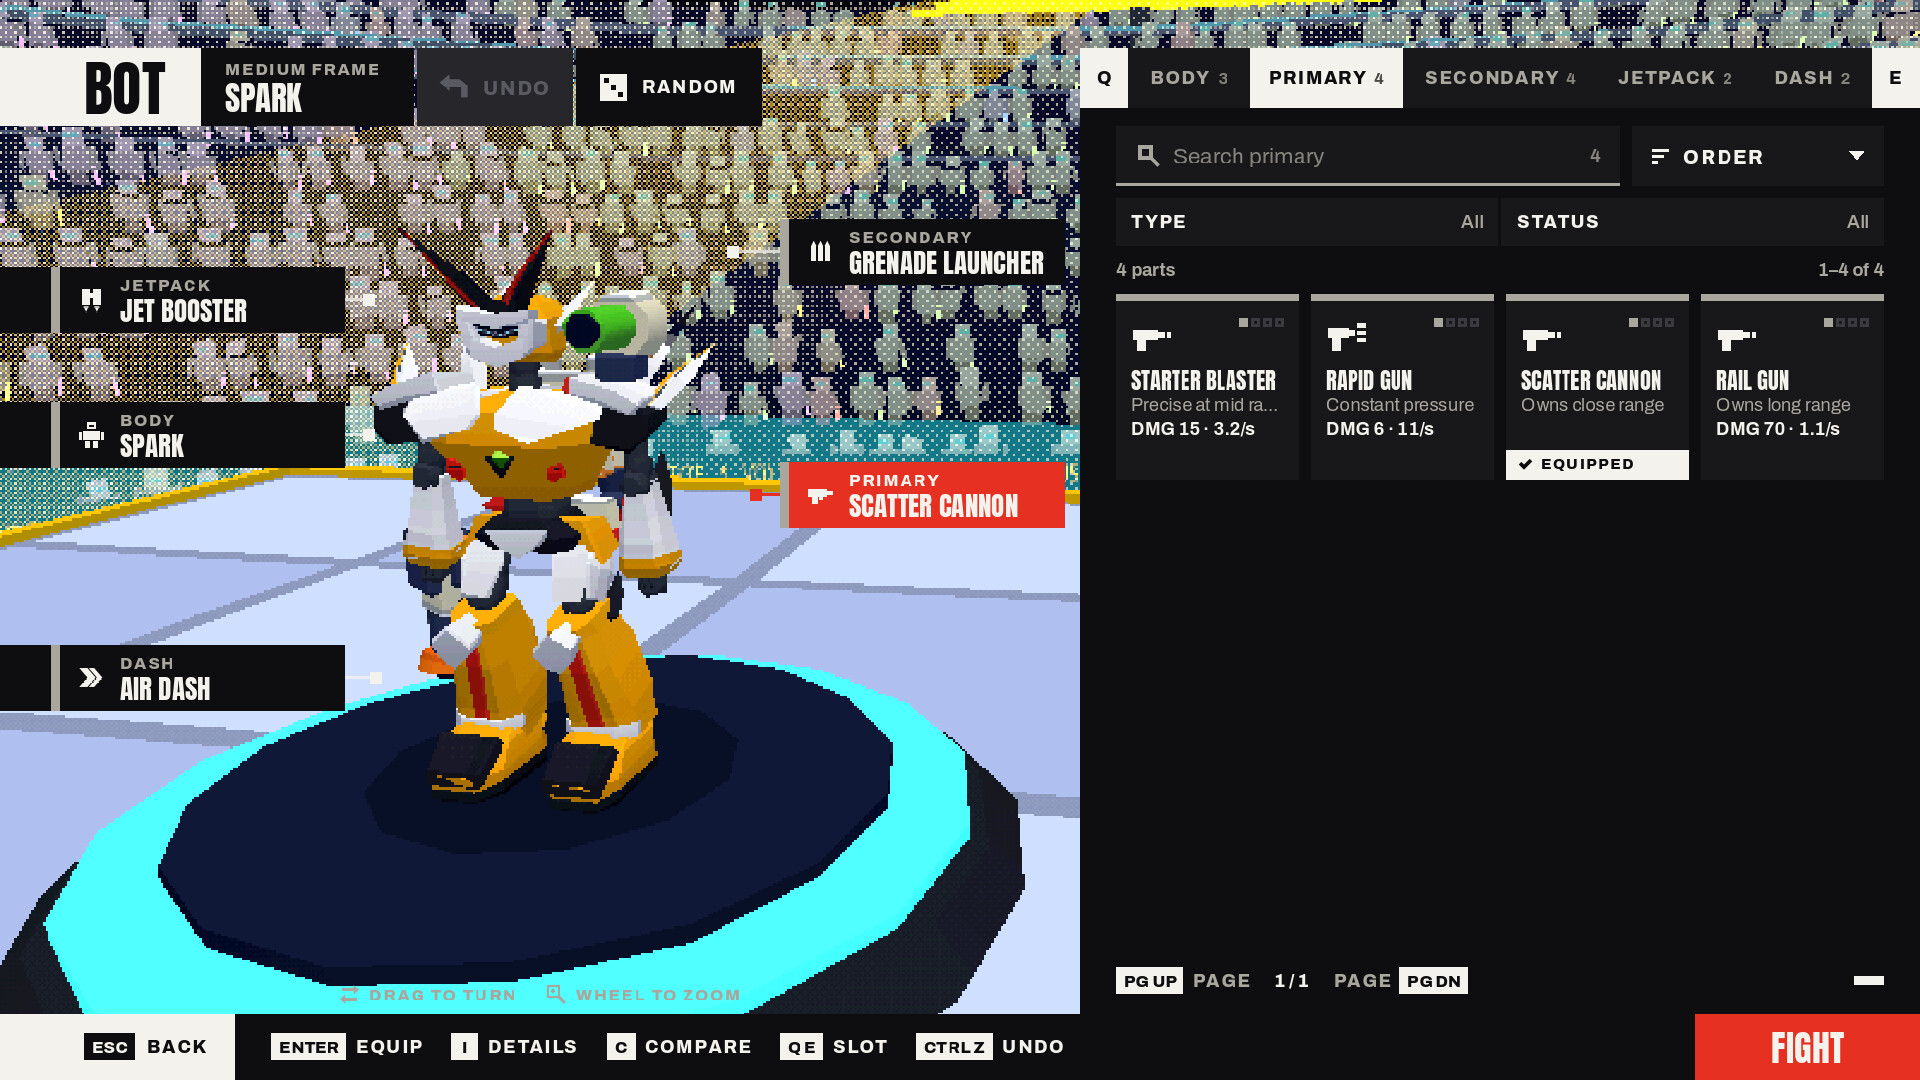This screenshot has width=1920, height=1080.
Task: Select the Primary tab
Action: pyautogui.click(x=1326, y=78)
